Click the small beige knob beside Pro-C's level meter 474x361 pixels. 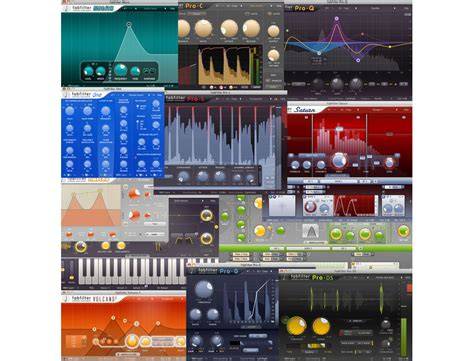point(273,55)
